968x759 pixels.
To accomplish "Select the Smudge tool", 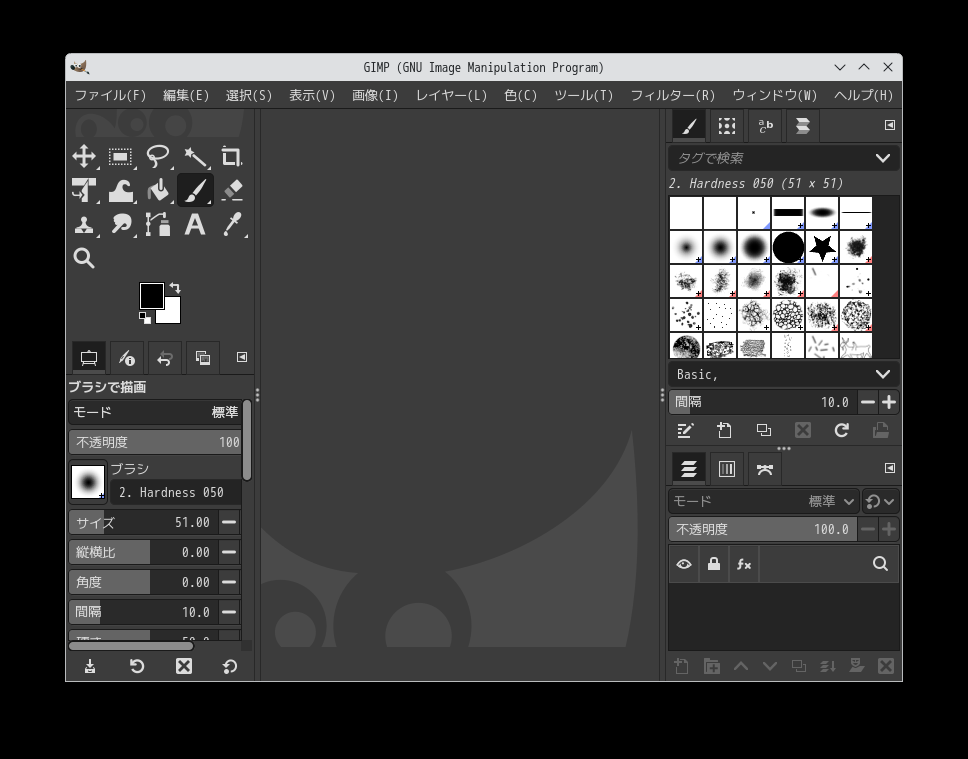I will pyautogui.click(x=121, y=224).
